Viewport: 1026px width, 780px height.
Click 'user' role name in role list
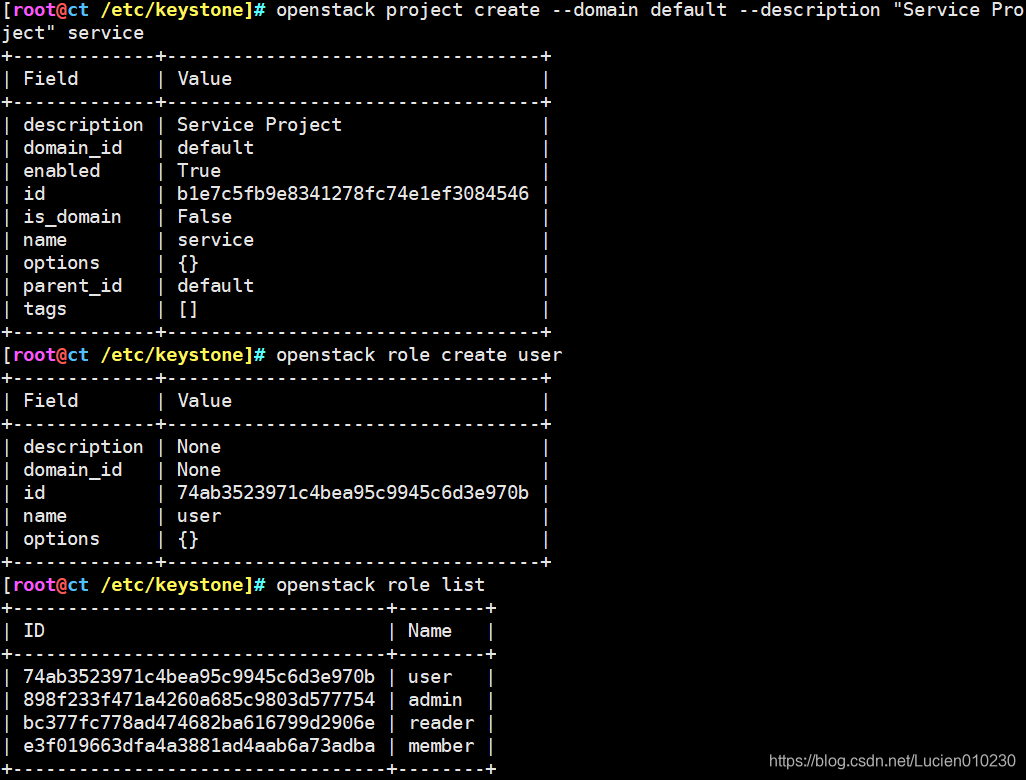point(430,677)
